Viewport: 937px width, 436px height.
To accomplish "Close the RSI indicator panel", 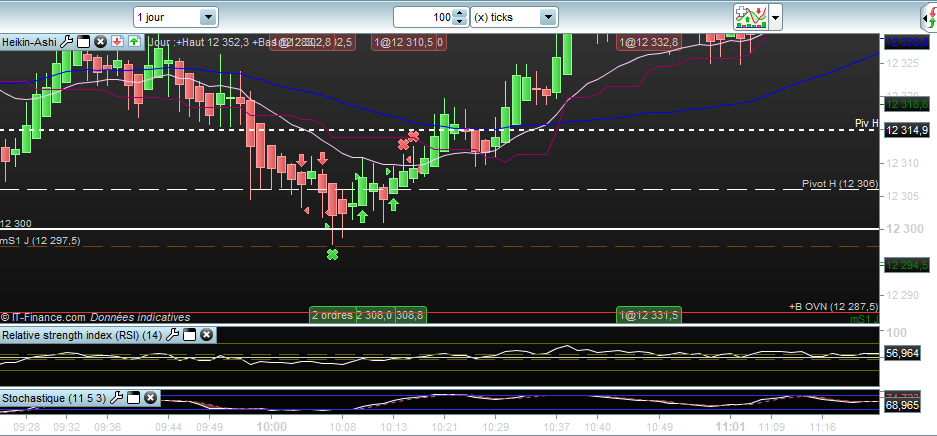I will (x=206, y=335).
